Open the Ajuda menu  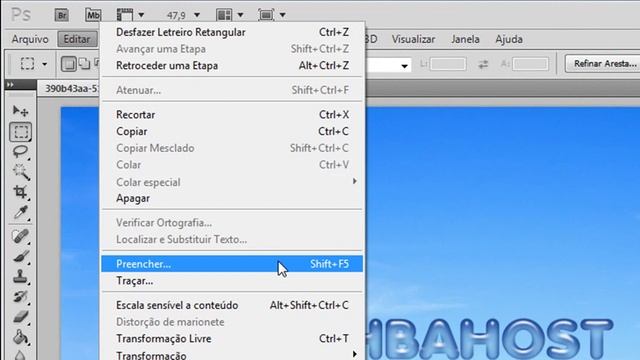point(509,39)
